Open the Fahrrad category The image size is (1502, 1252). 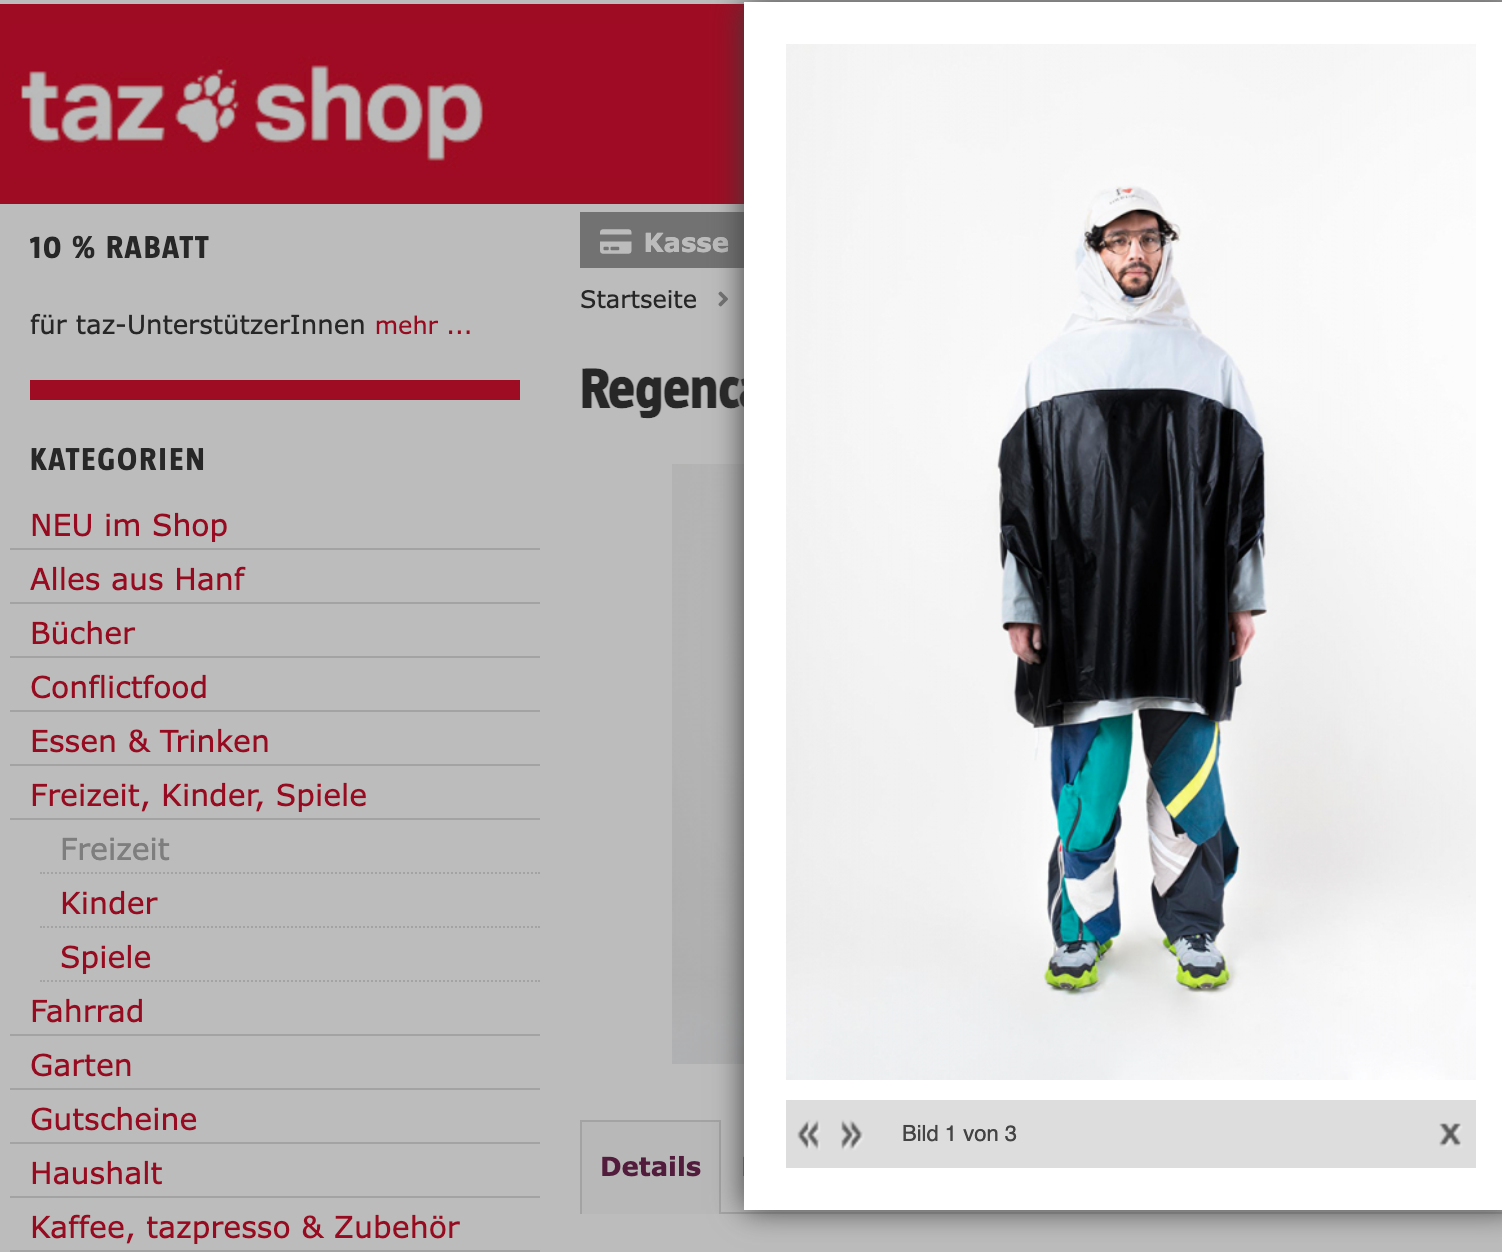[87, 1011]
